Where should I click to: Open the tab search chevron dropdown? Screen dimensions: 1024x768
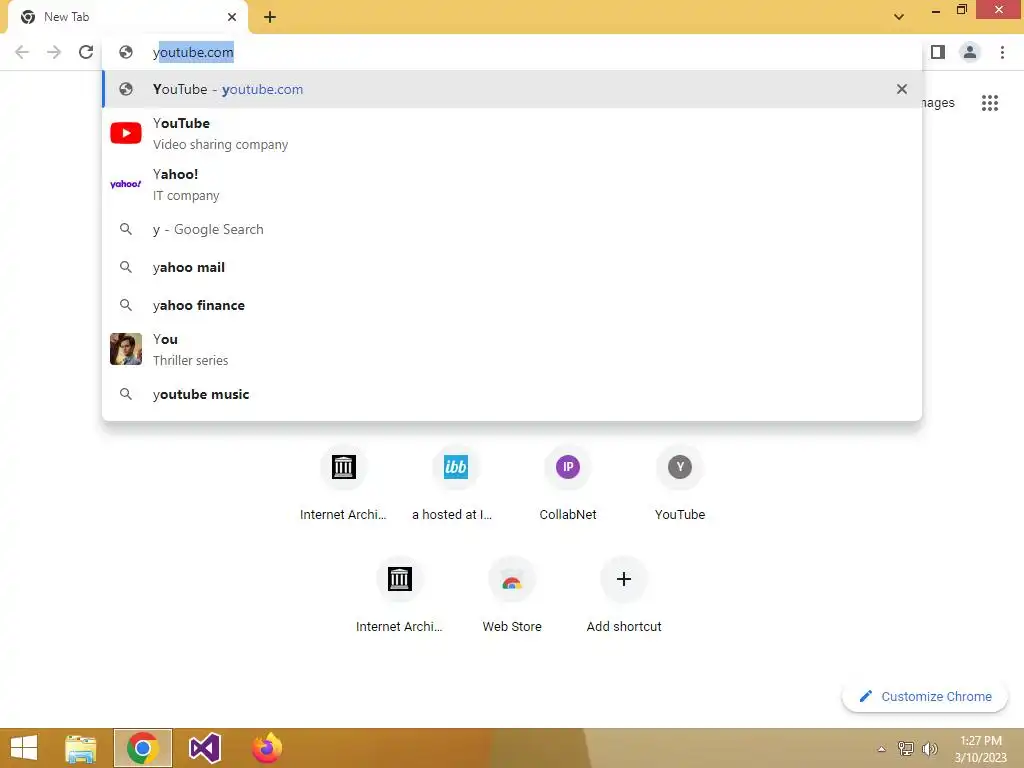click(899, 17)
